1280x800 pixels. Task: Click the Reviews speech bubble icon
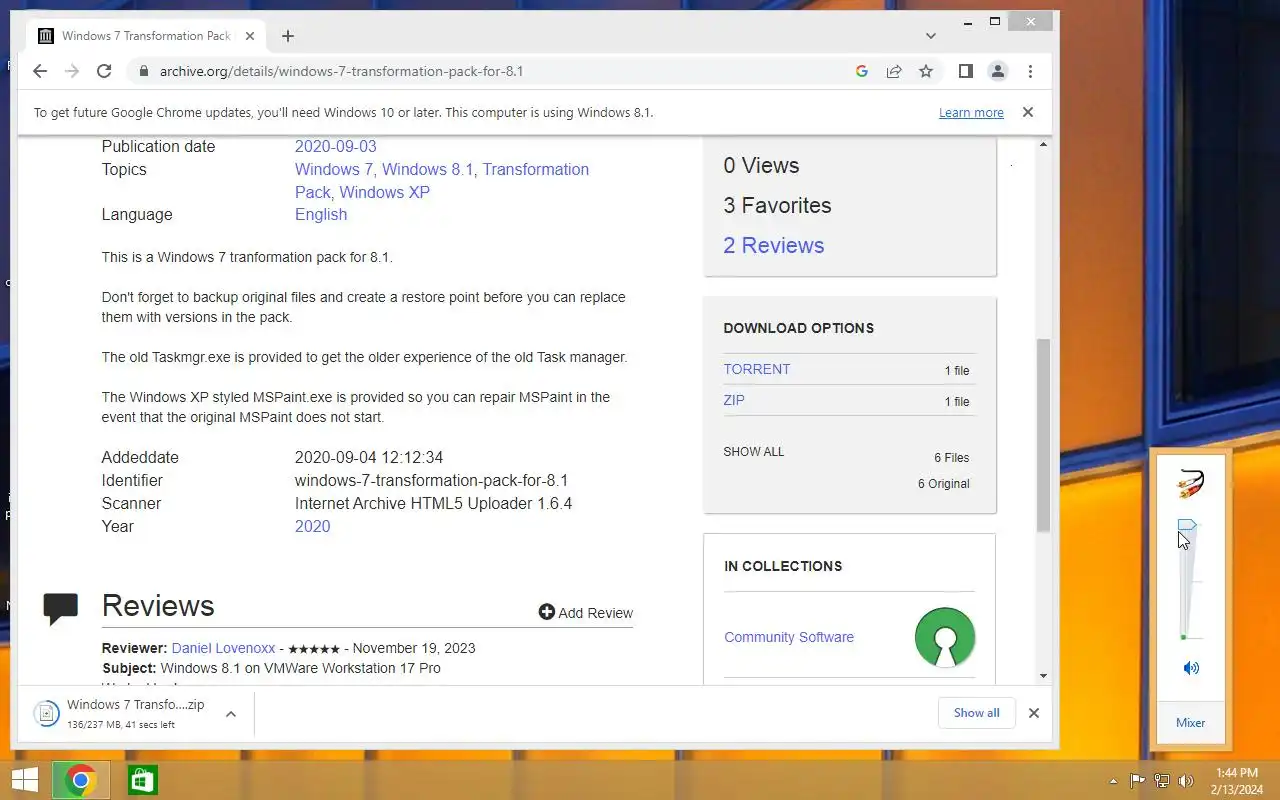[x=61, y=608]
